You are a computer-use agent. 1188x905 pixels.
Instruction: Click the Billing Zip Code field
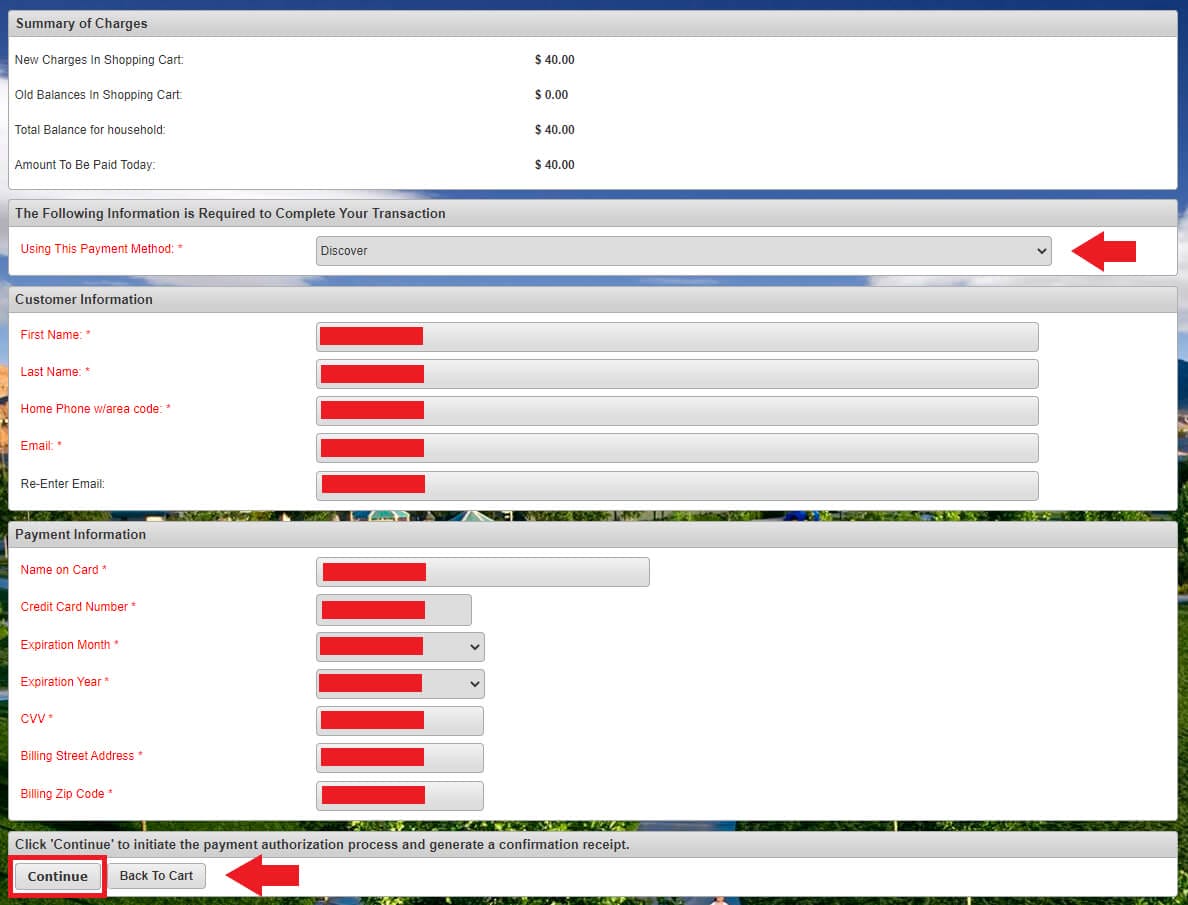(x=399, y=796)
